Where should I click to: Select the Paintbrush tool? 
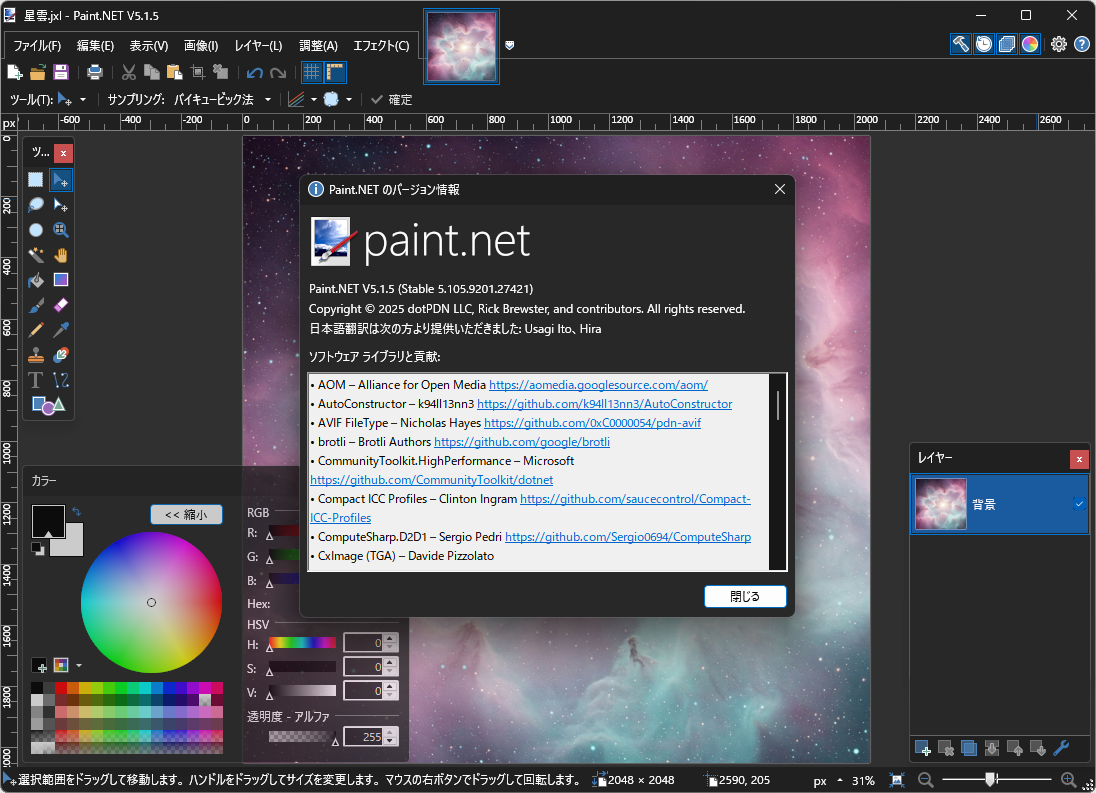pyautogui.click(x=35, y=304)
